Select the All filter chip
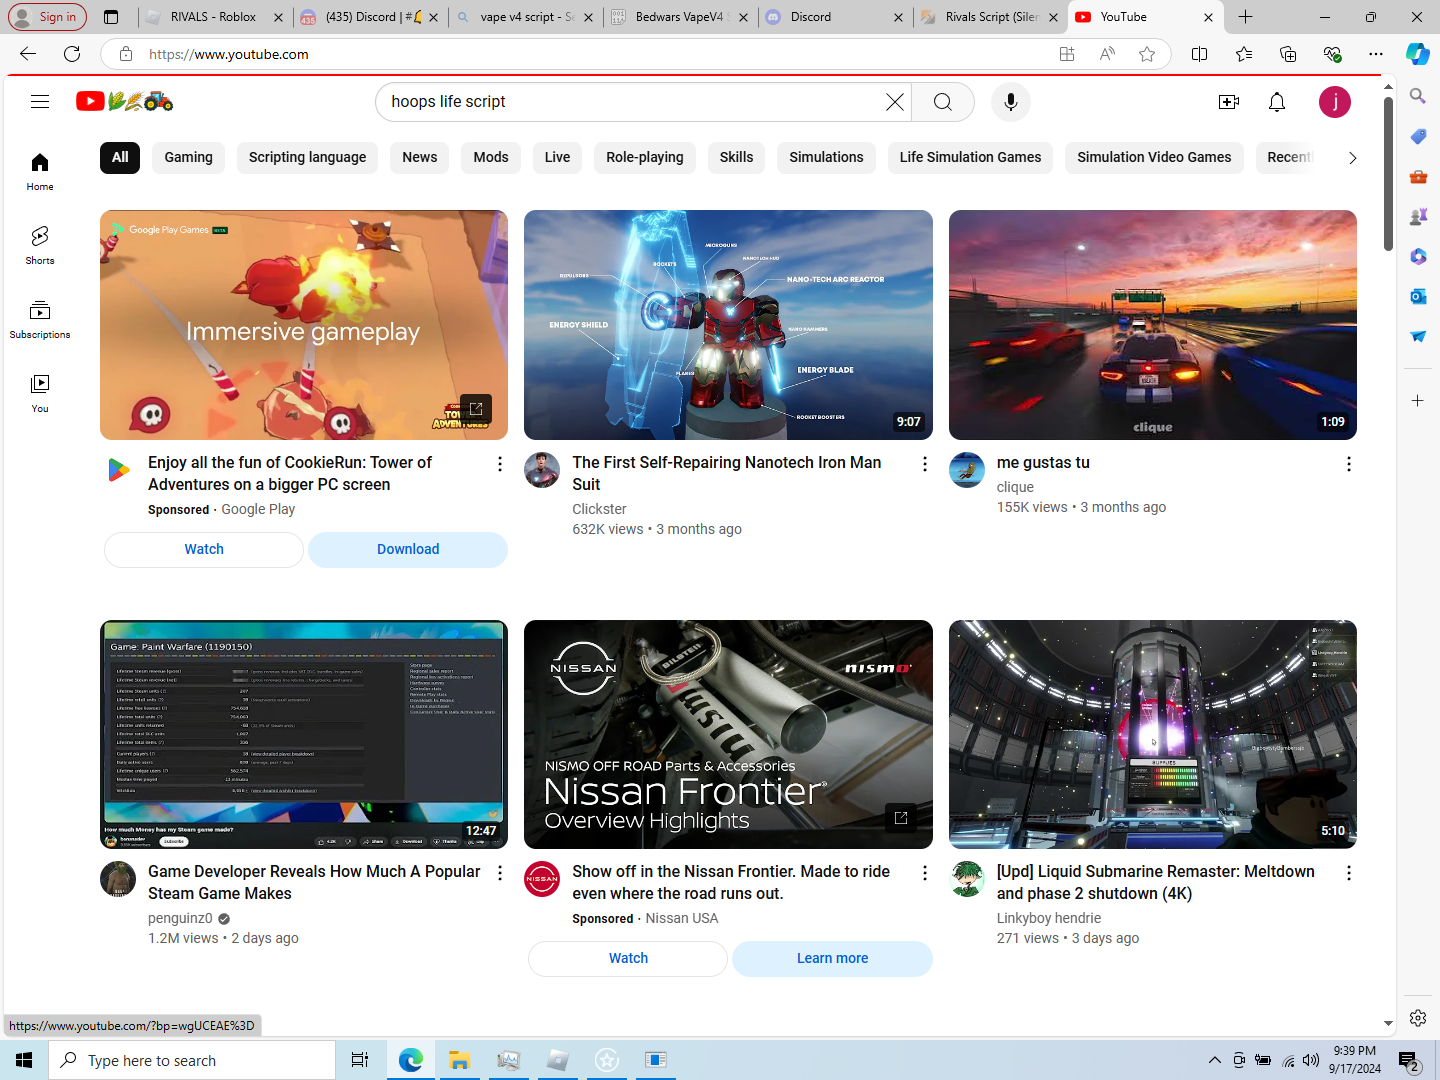Image resolution: width=1440 pixels, height=1080 pixels. tap(120, 157)
